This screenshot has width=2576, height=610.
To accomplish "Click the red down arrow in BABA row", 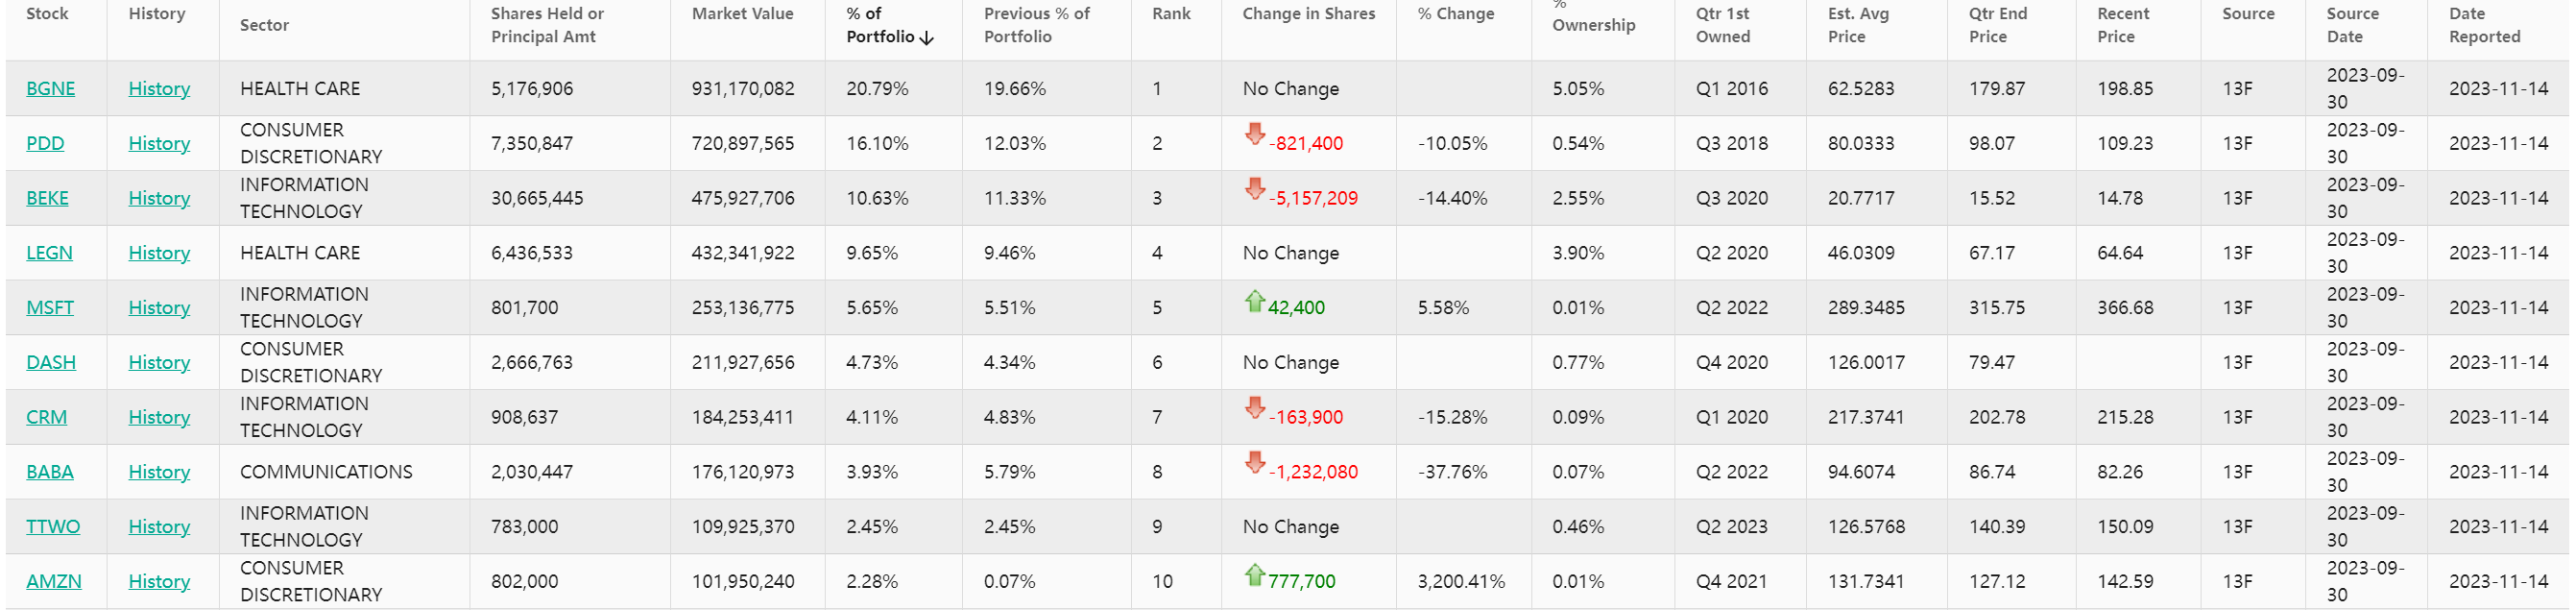I will pyautogui.click(x=1254, y=462).
